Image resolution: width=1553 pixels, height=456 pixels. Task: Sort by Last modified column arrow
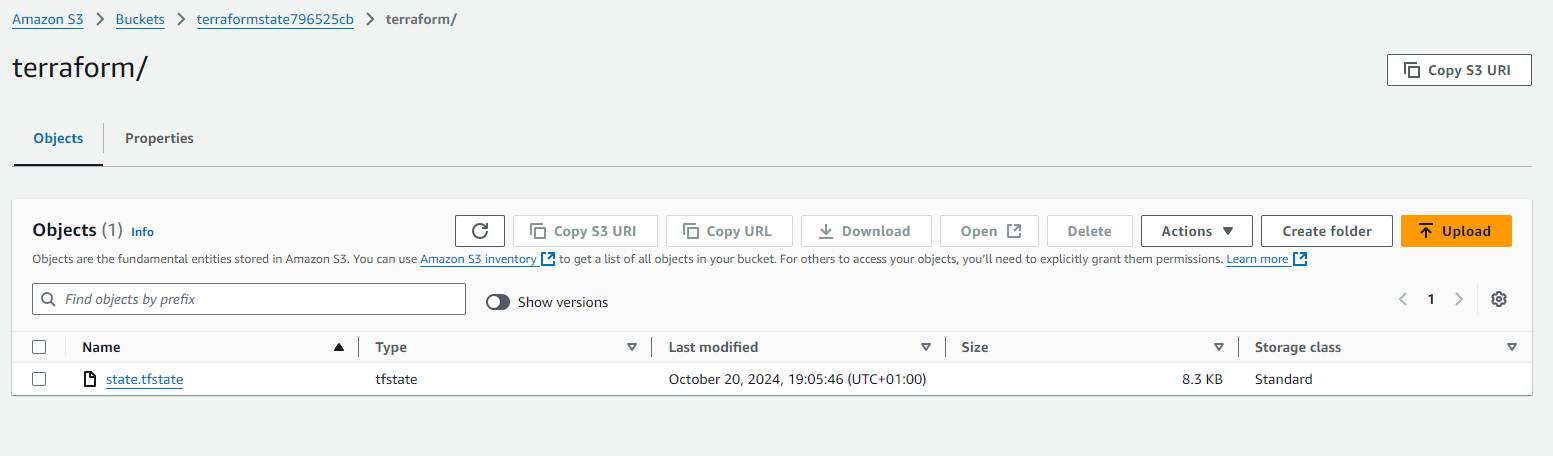[925, 347]
